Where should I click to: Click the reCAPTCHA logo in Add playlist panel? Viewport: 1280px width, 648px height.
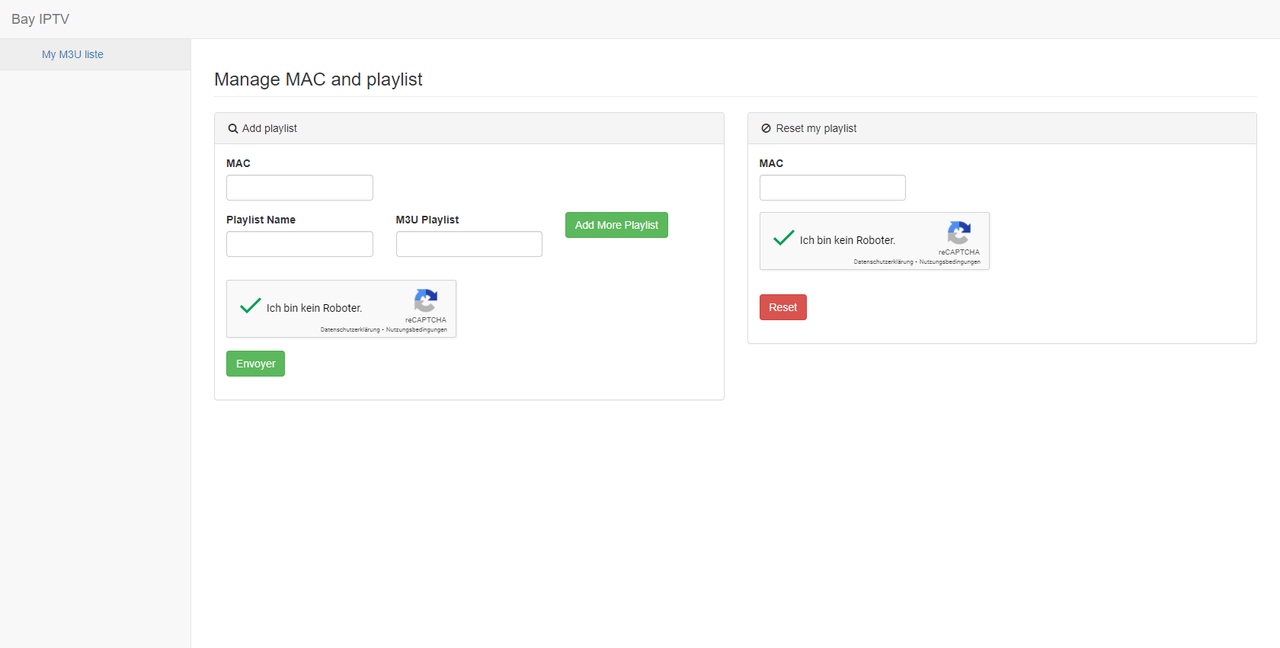[426, 301]
